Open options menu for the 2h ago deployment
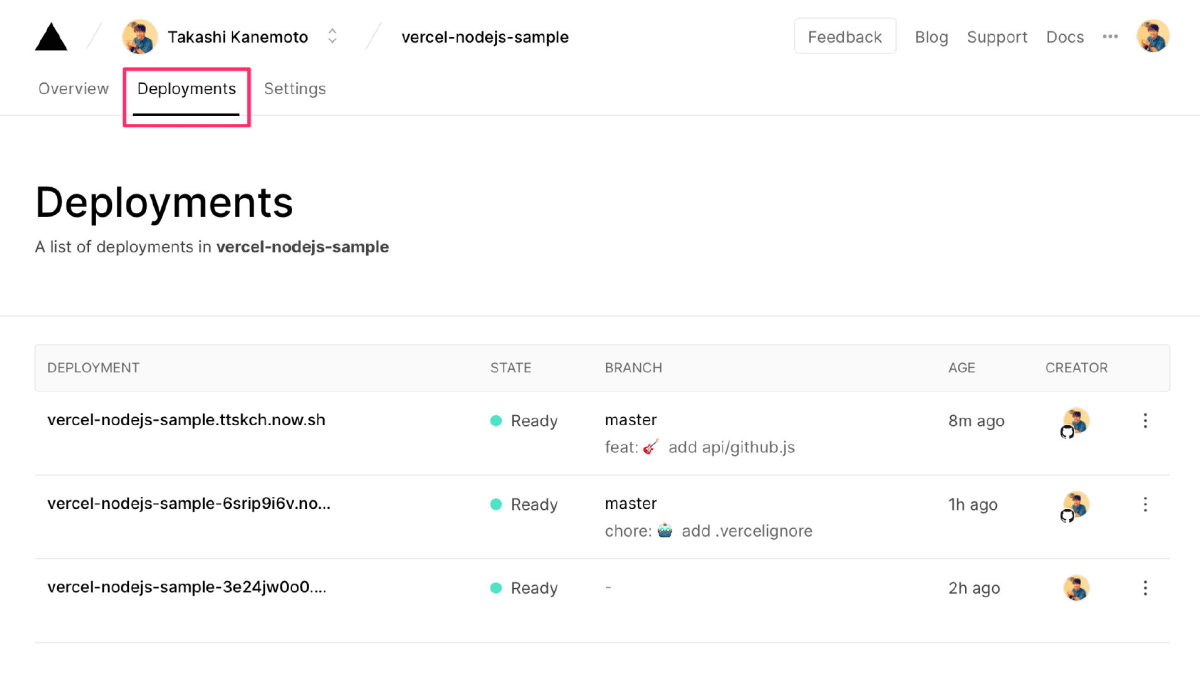Viewport: 1200px width, 677px height. tap(1145, 589)
